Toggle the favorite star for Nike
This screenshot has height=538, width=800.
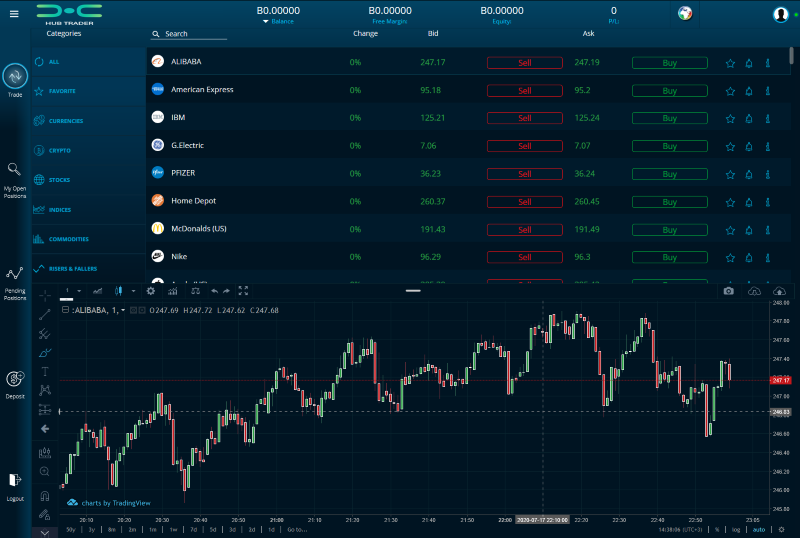point(730,258)
